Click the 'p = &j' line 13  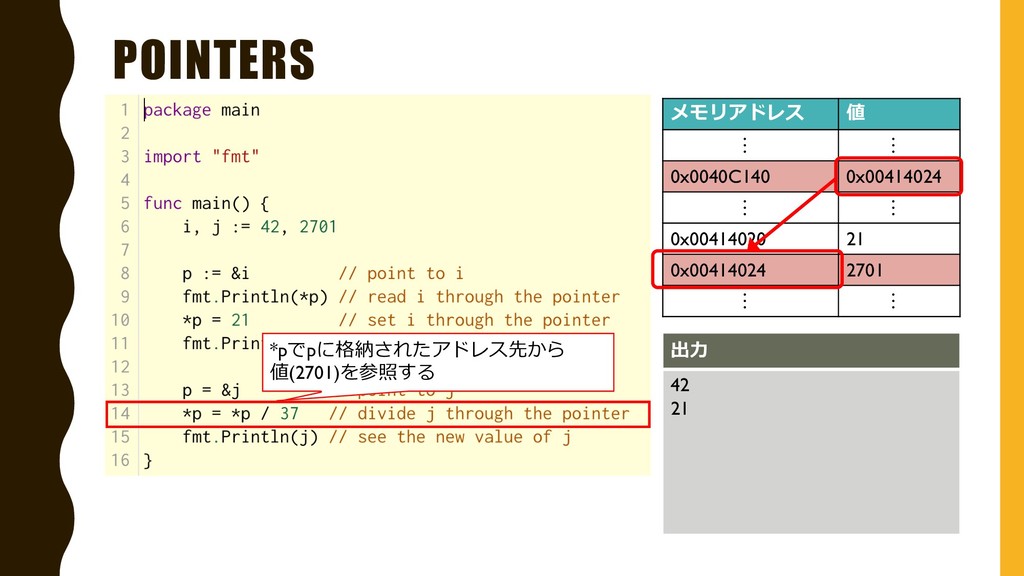212,391
